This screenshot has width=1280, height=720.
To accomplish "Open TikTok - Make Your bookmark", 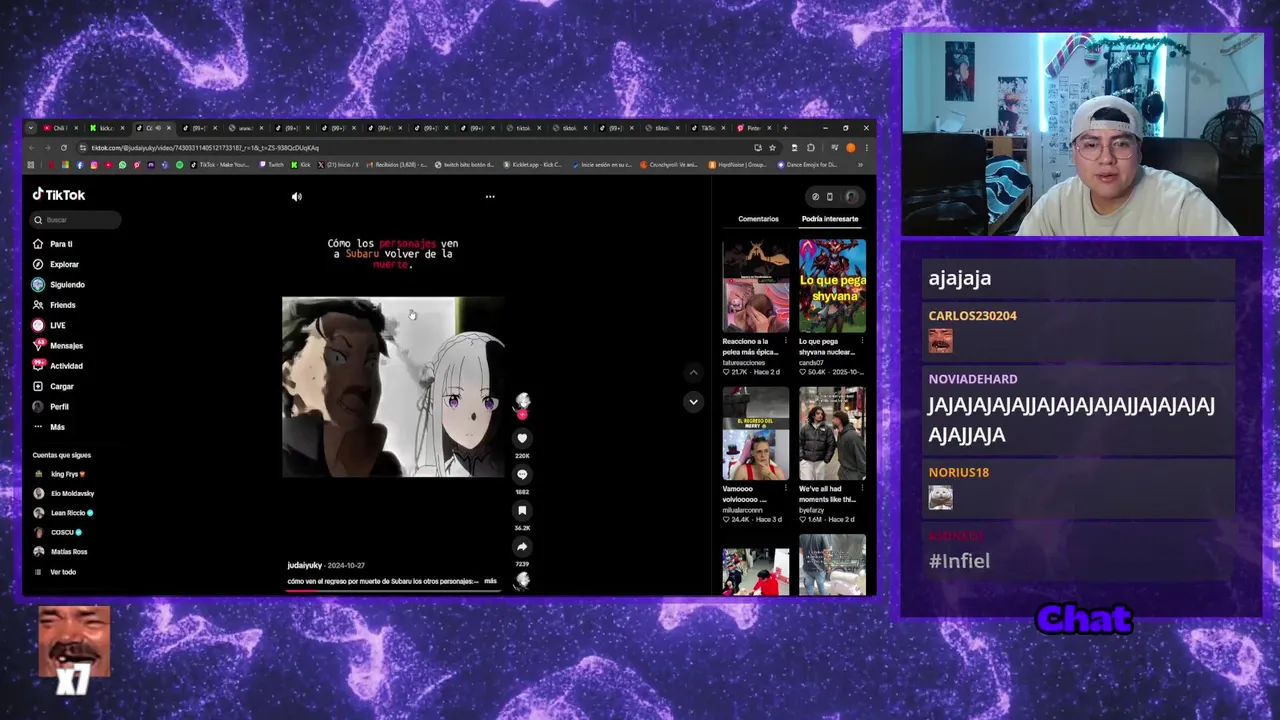I will click(x=219, y=165).
